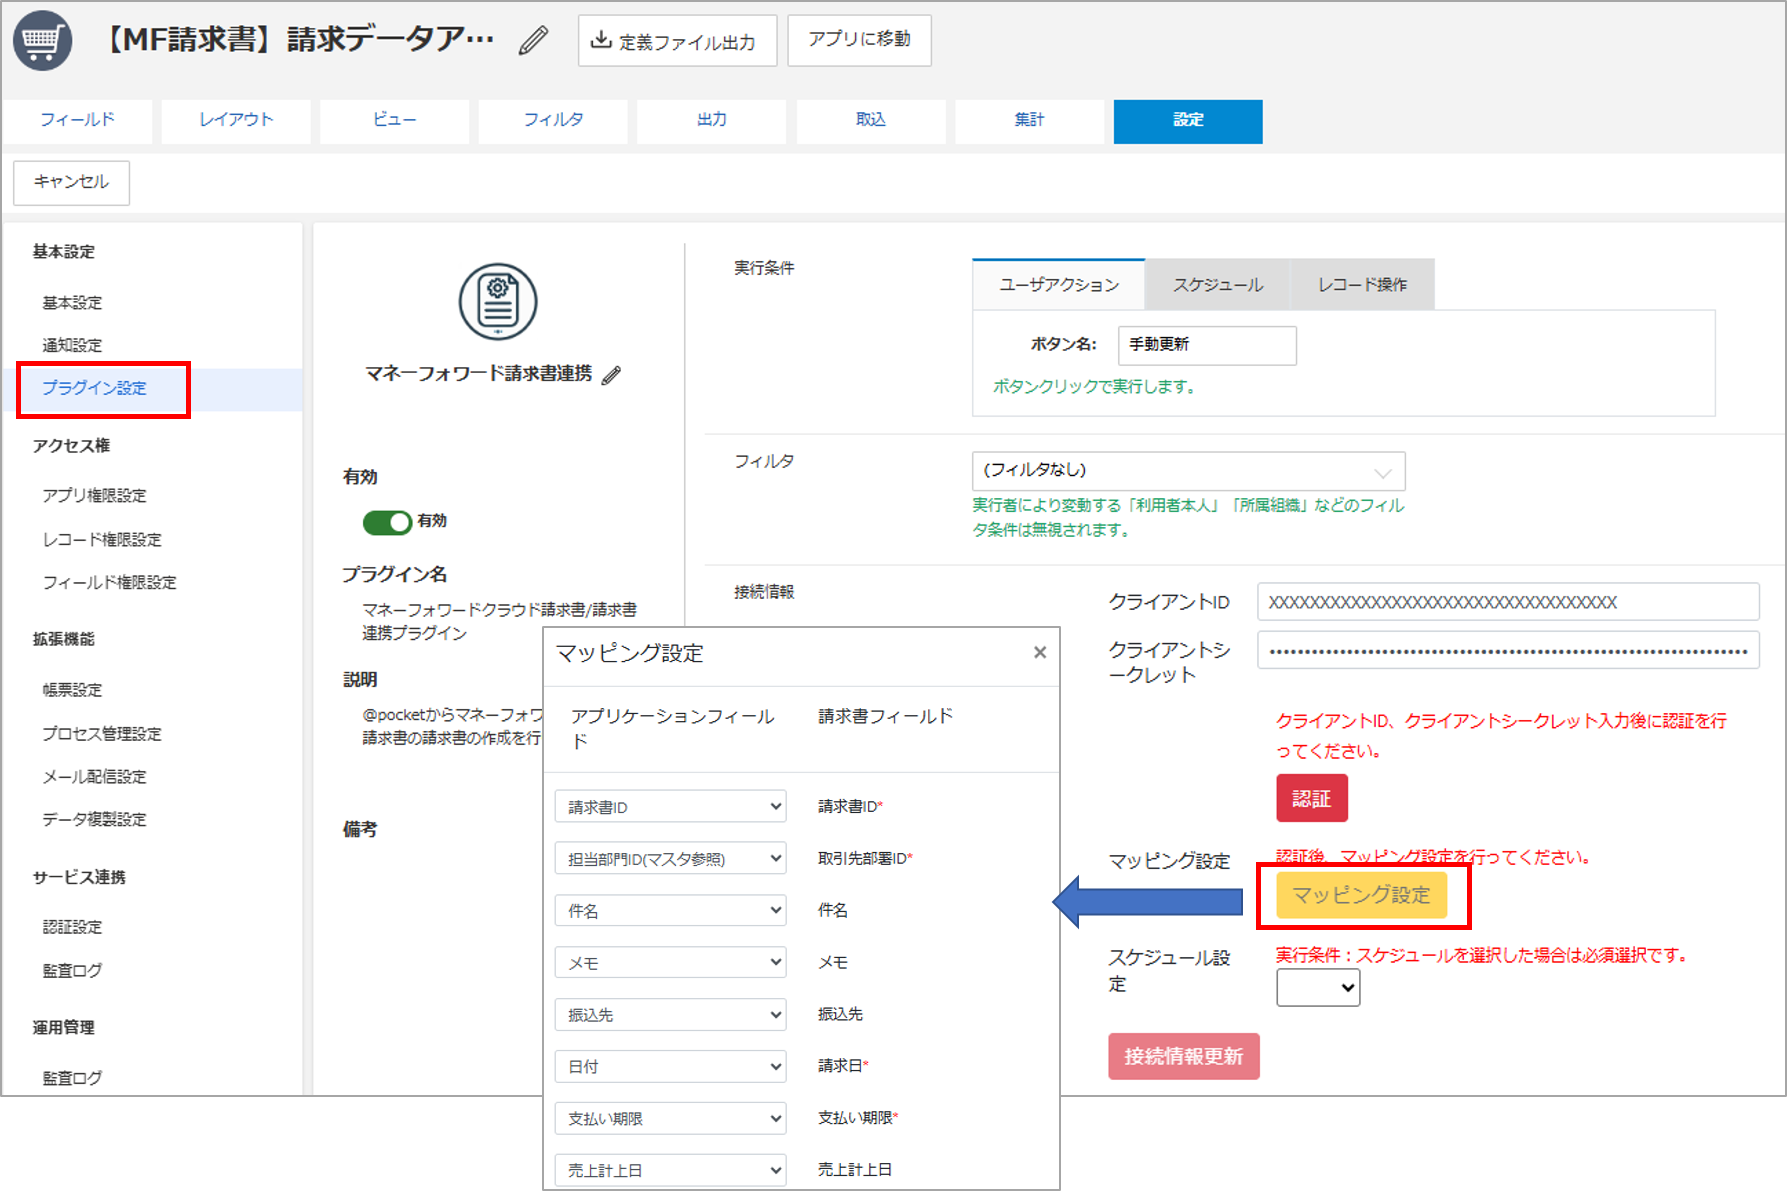Viewport: 1787px width, 1191px height.
Task: Open the メモ mapping dropdown
Action: point(670,962)
